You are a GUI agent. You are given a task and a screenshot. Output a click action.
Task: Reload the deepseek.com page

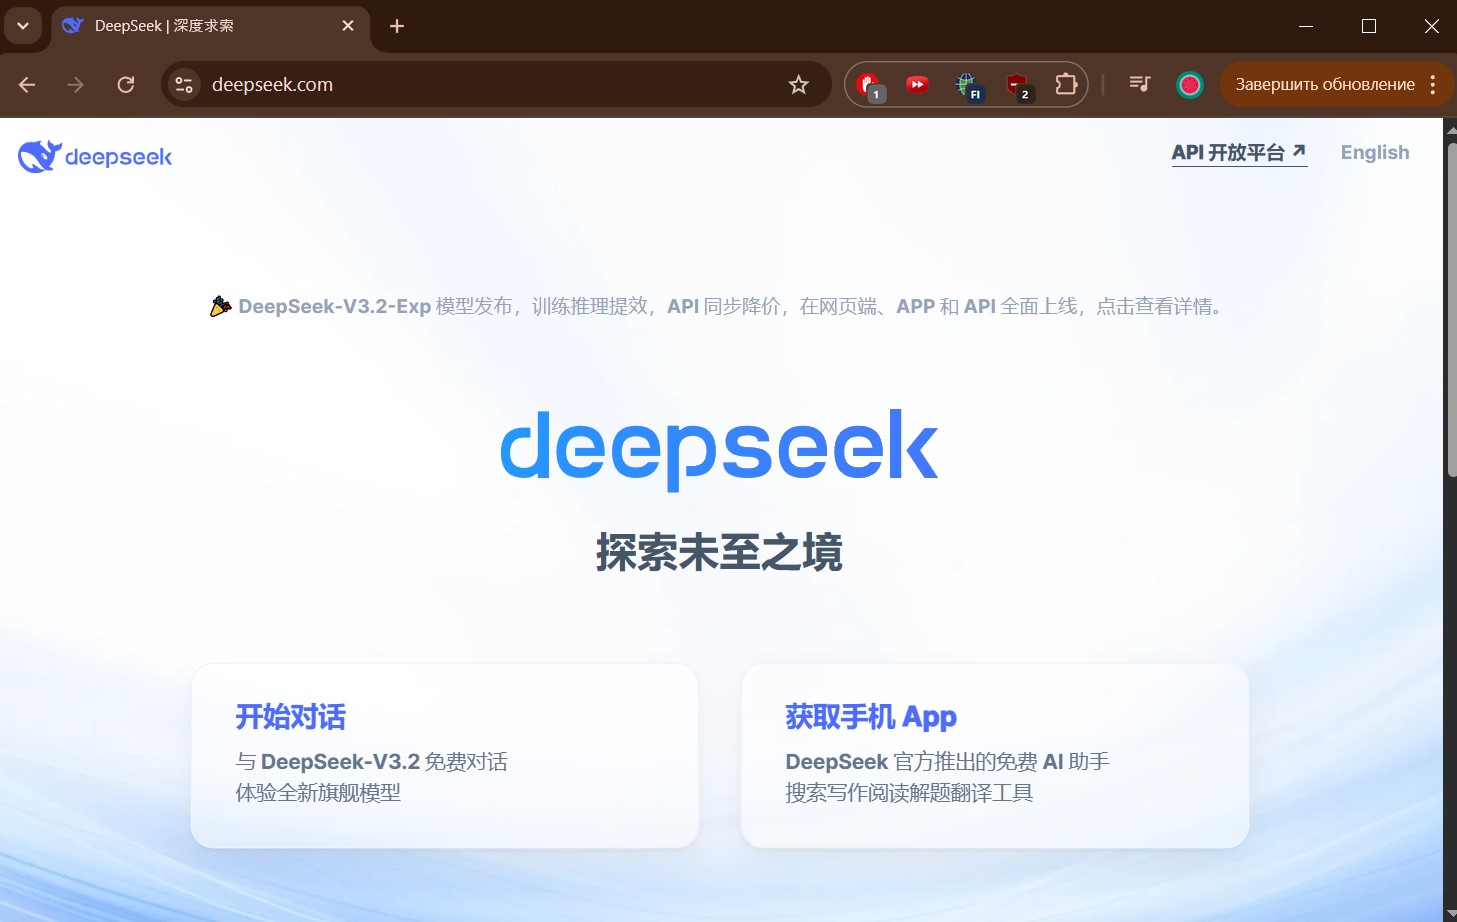click(126, 85)
